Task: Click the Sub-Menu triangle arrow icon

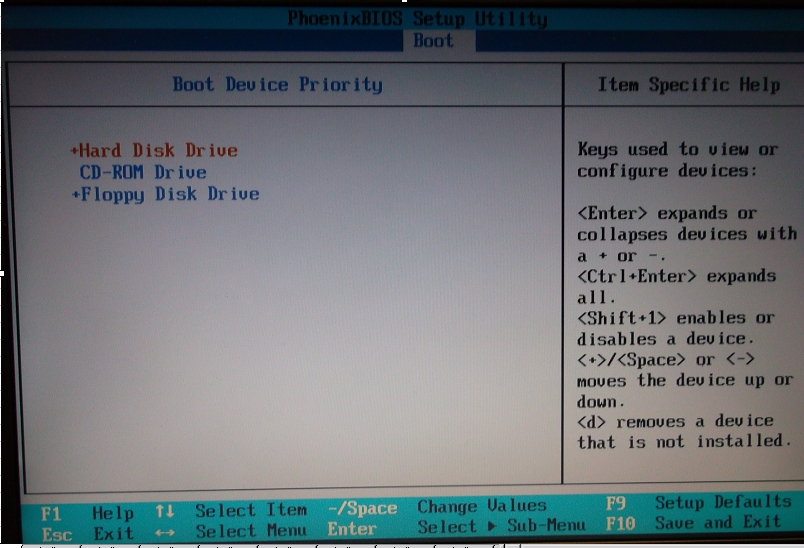Action: [492, 526]
